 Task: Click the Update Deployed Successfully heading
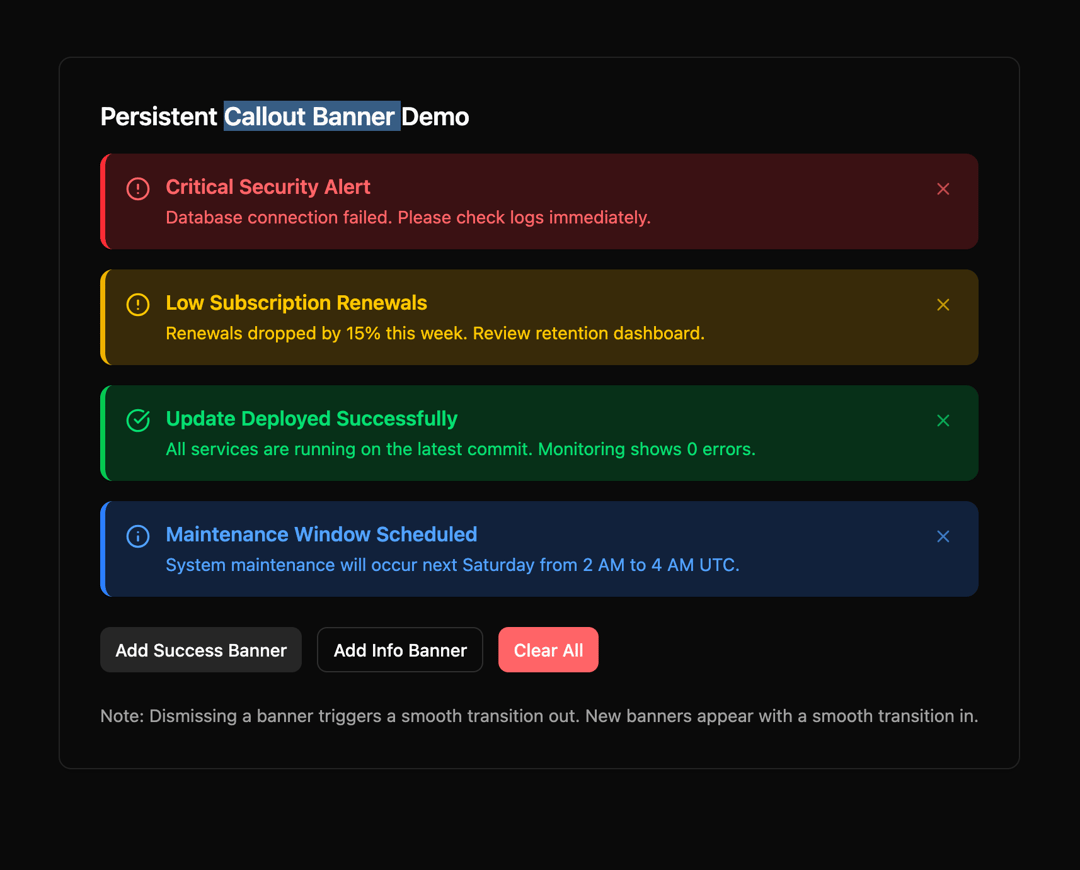coord(311,418)
